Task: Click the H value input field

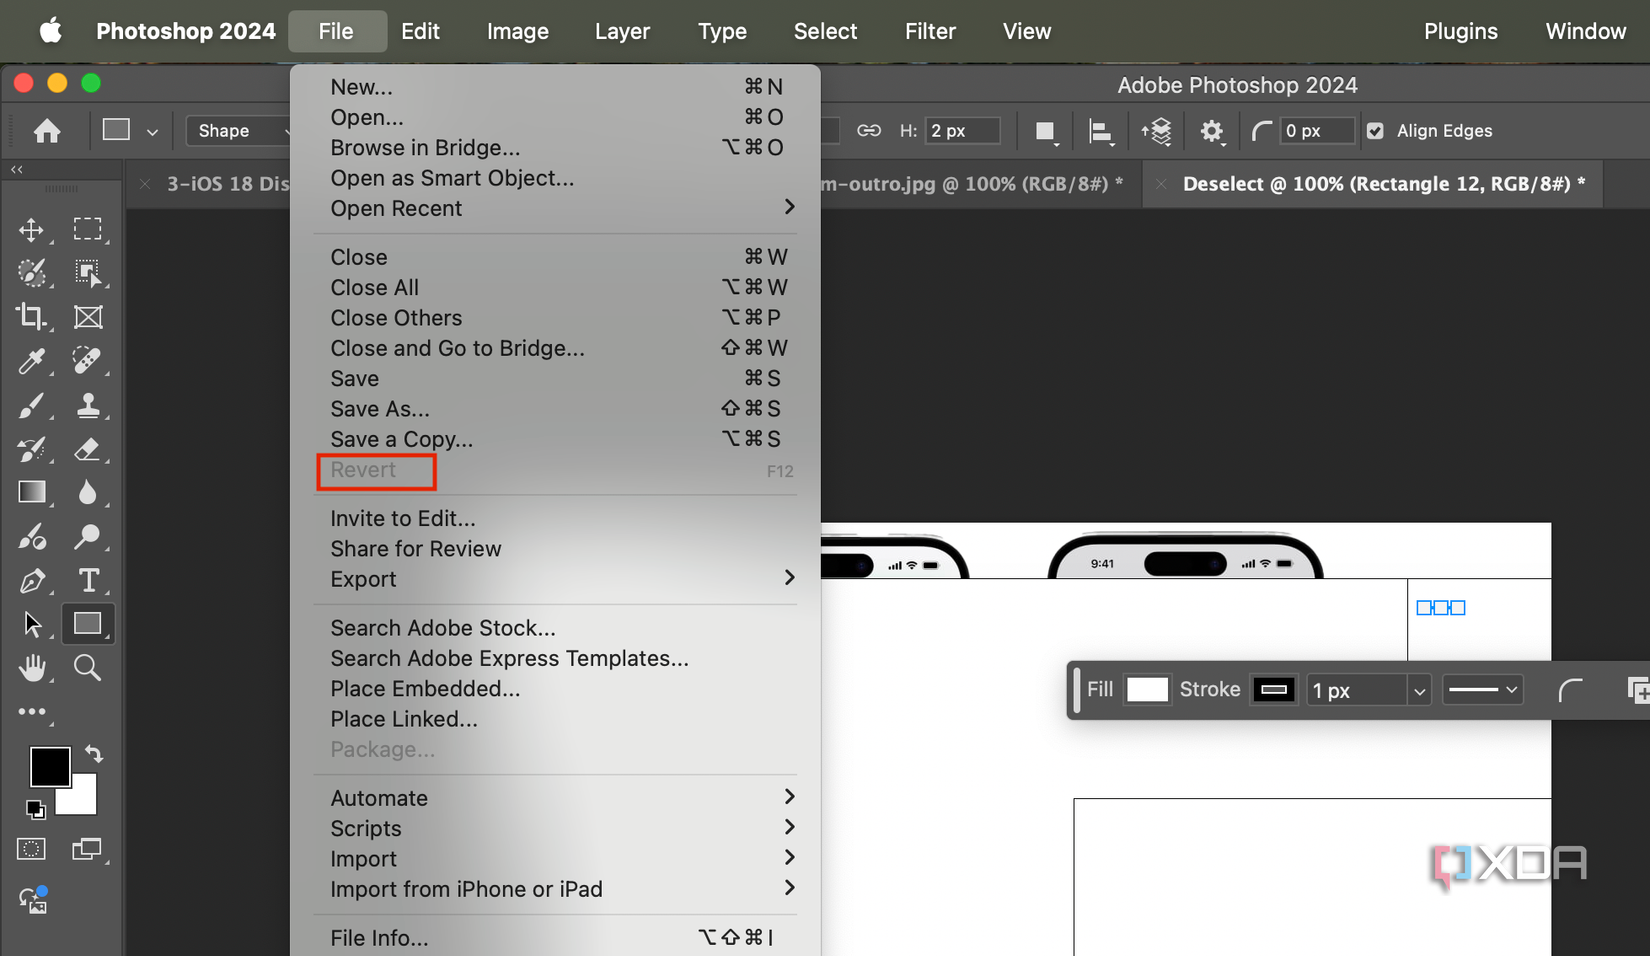Action: pyautogui.click(x=962, y=130)
